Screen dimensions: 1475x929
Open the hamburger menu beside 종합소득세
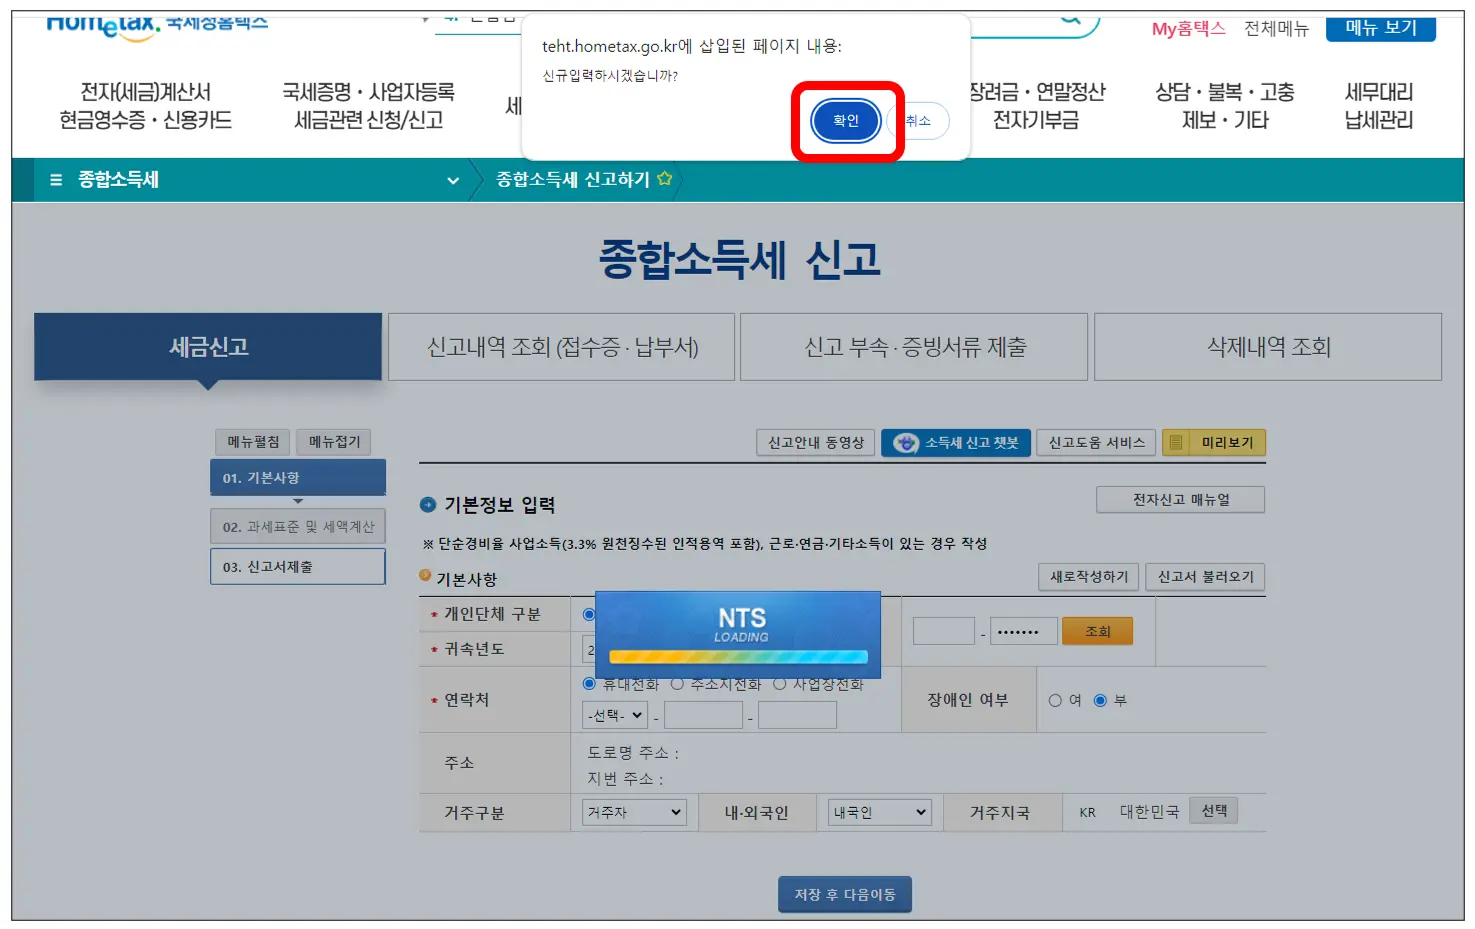(57, 180)
